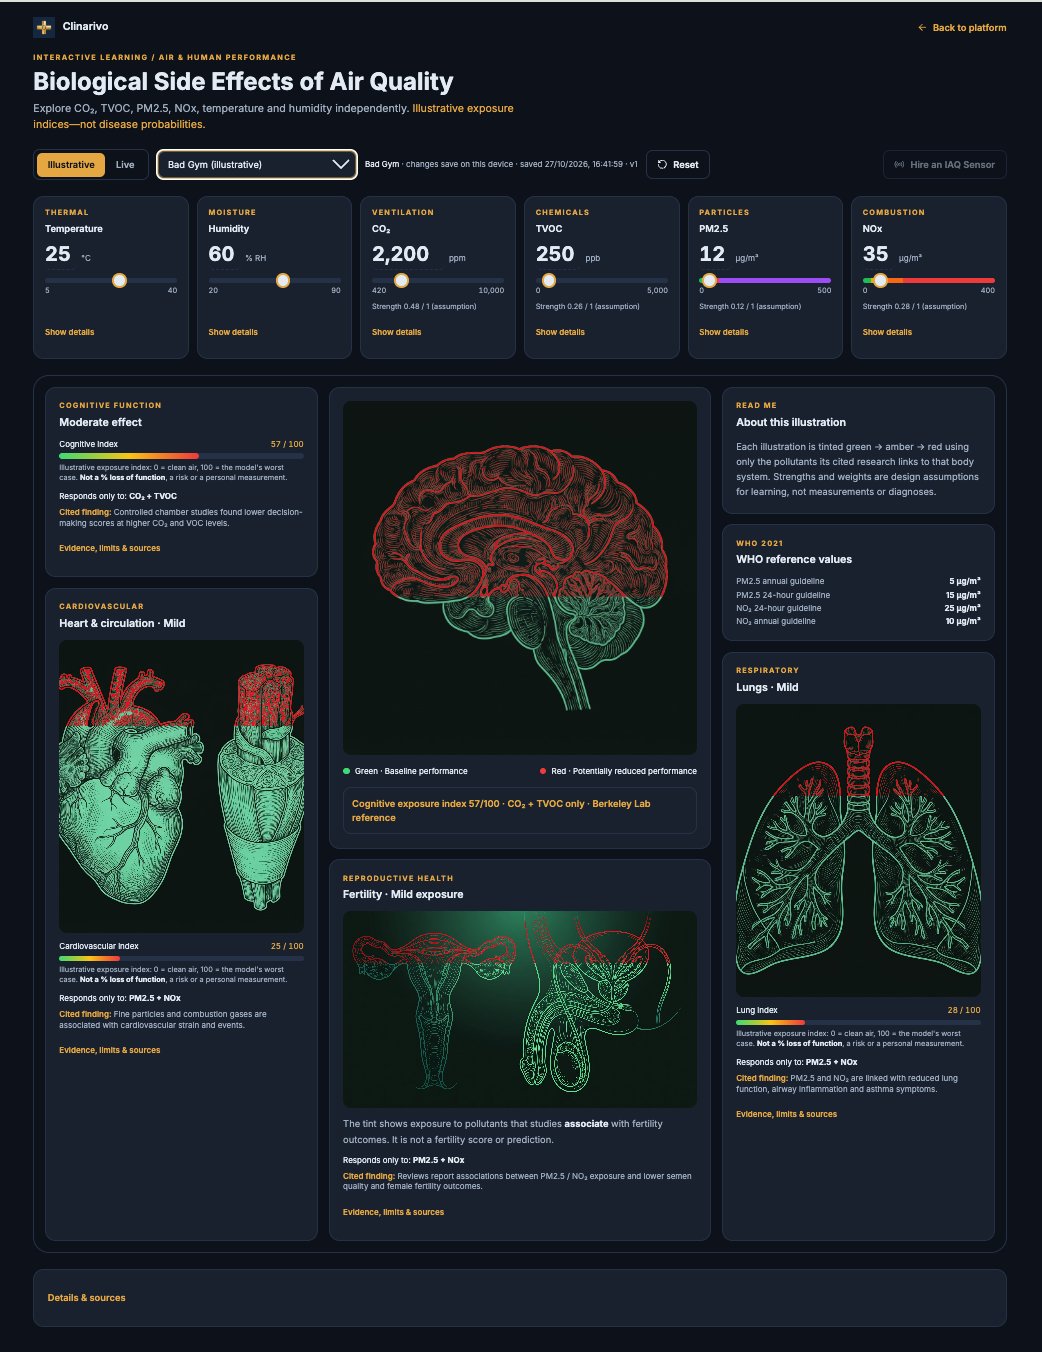Click the page title Biological Side Effects of Air Quality
This screenshot has height=1352, width=1042.
click(x=243, y=82)
